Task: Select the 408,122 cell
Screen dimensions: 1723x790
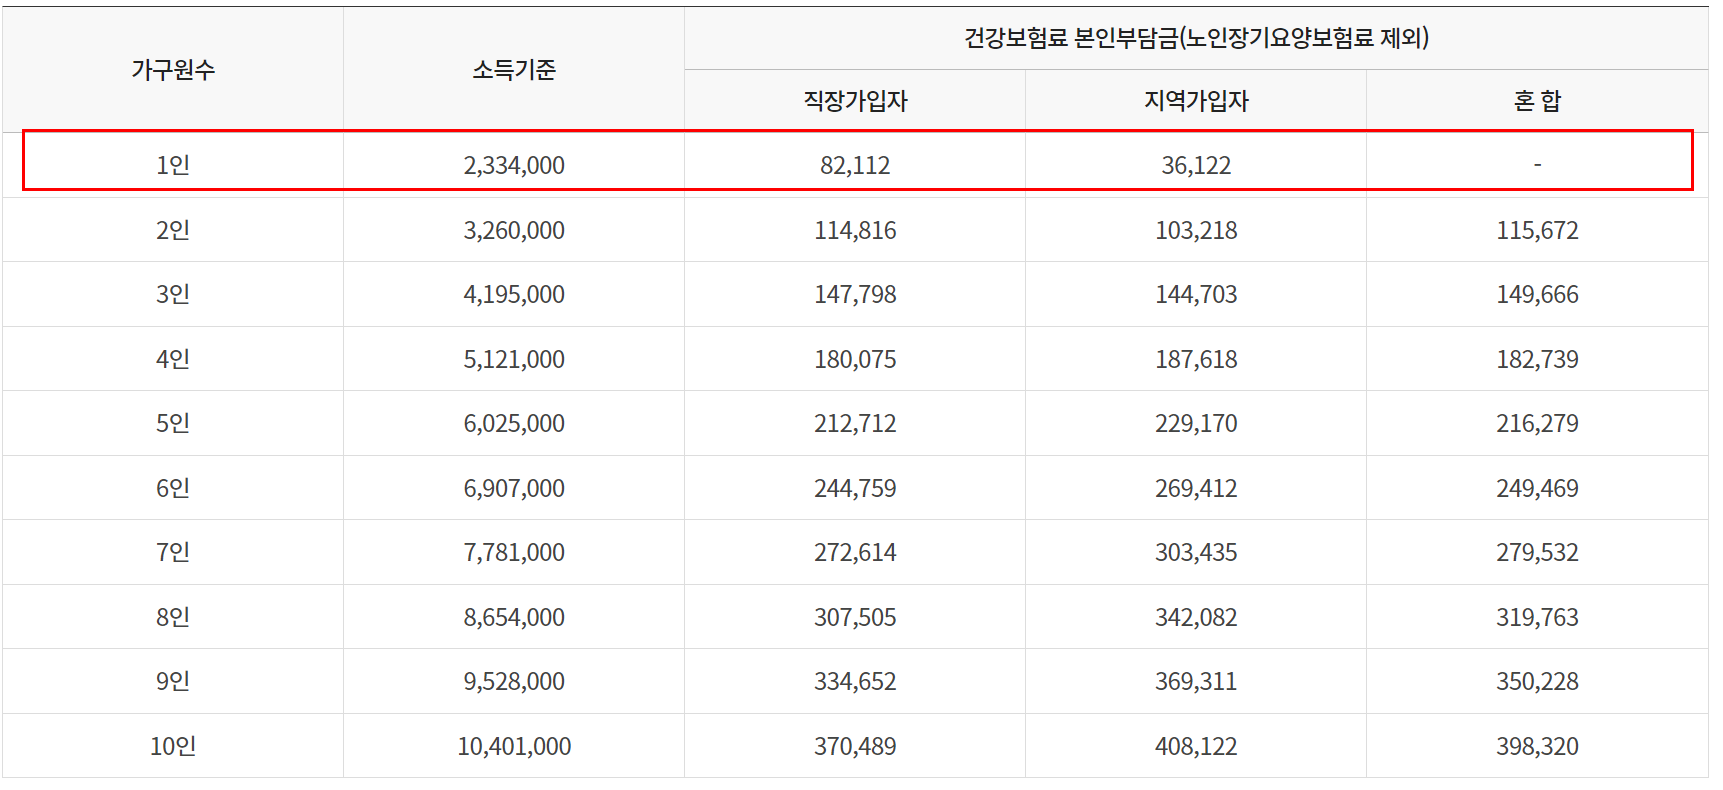Action: click(1196, 746)
